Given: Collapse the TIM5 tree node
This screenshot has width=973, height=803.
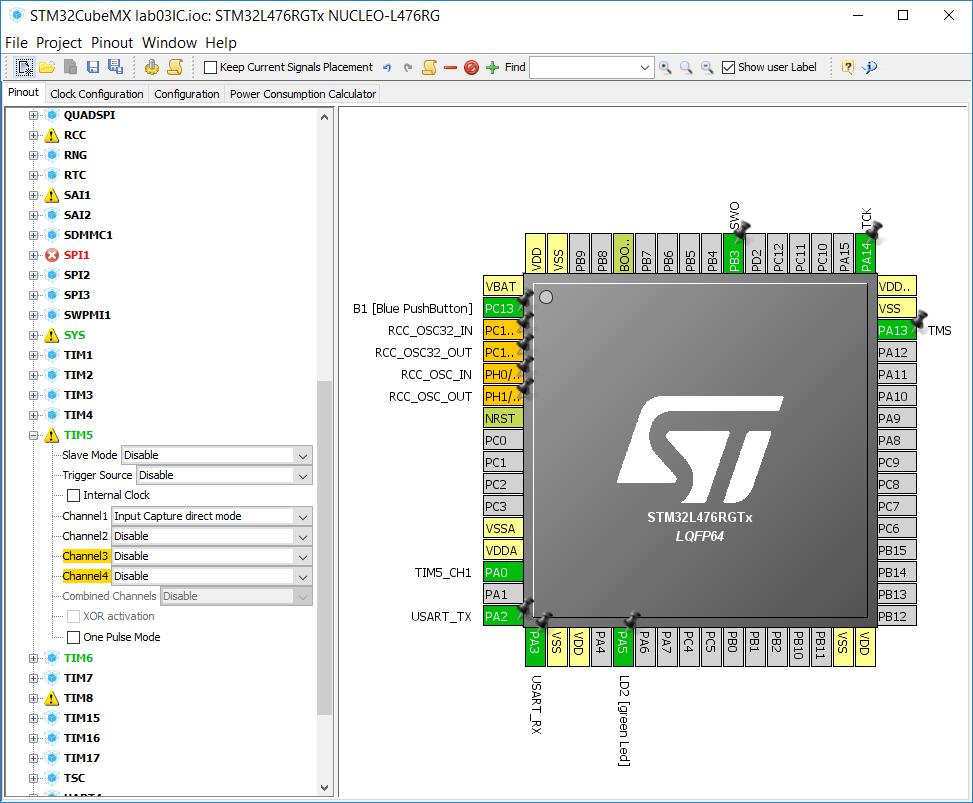Looking at the screenshot, I should click(34, 435).
